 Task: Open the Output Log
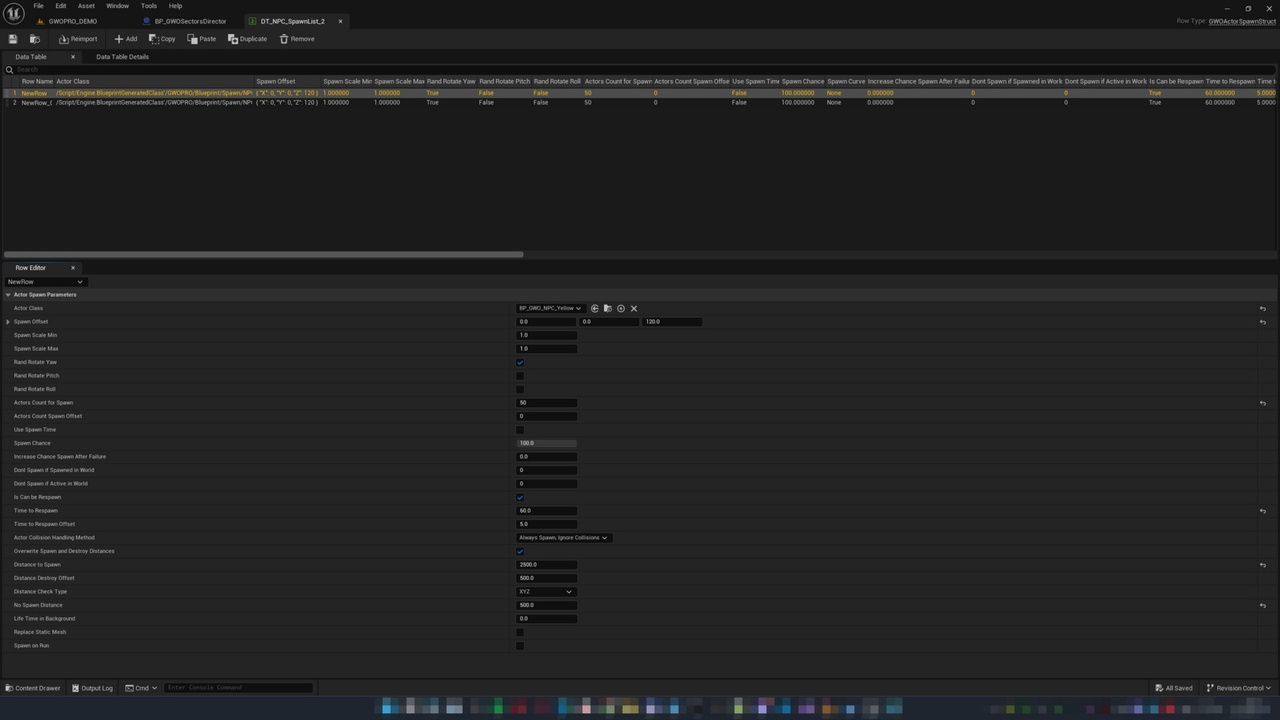click(92, 688)
